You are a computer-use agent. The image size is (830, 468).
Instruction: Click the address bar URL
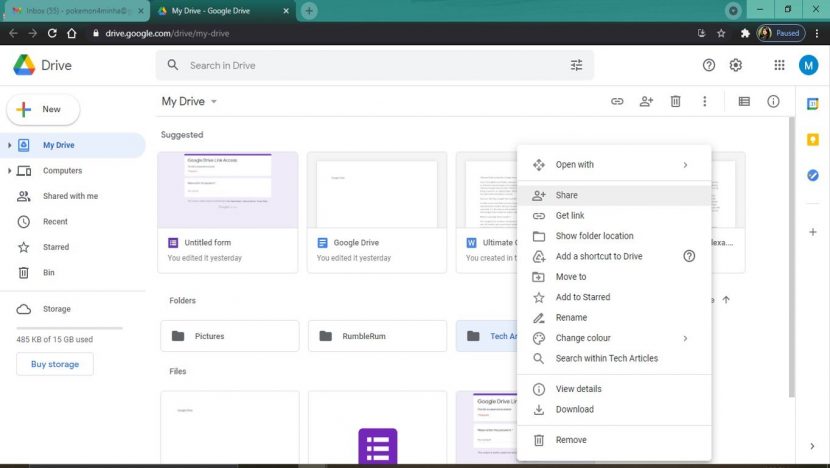click(x=167, y=33)
